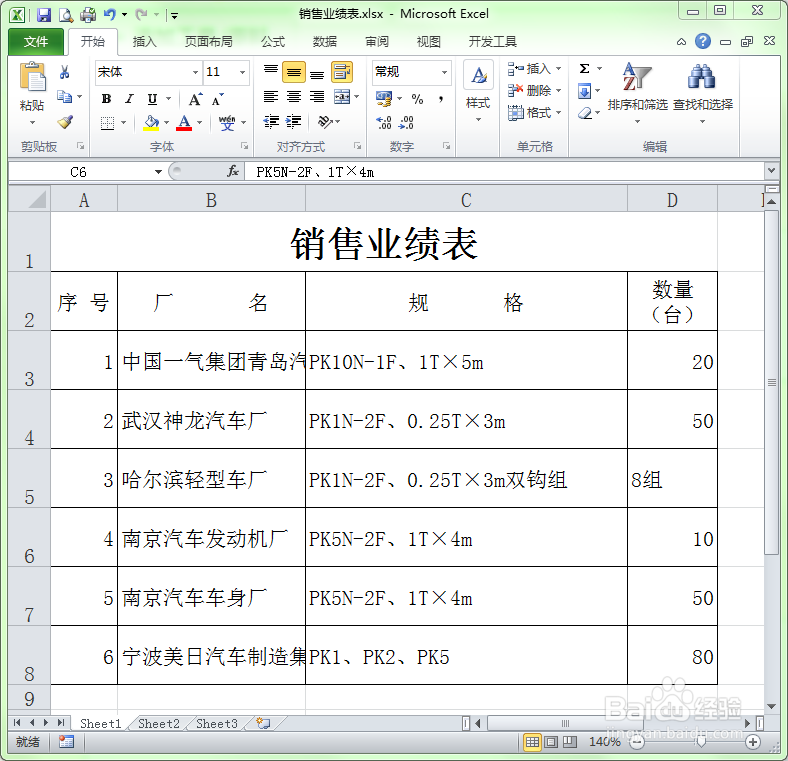Screen dimensions: 788x761
Task: Open the number format dropdown 常规
Action: pos(444,72)
